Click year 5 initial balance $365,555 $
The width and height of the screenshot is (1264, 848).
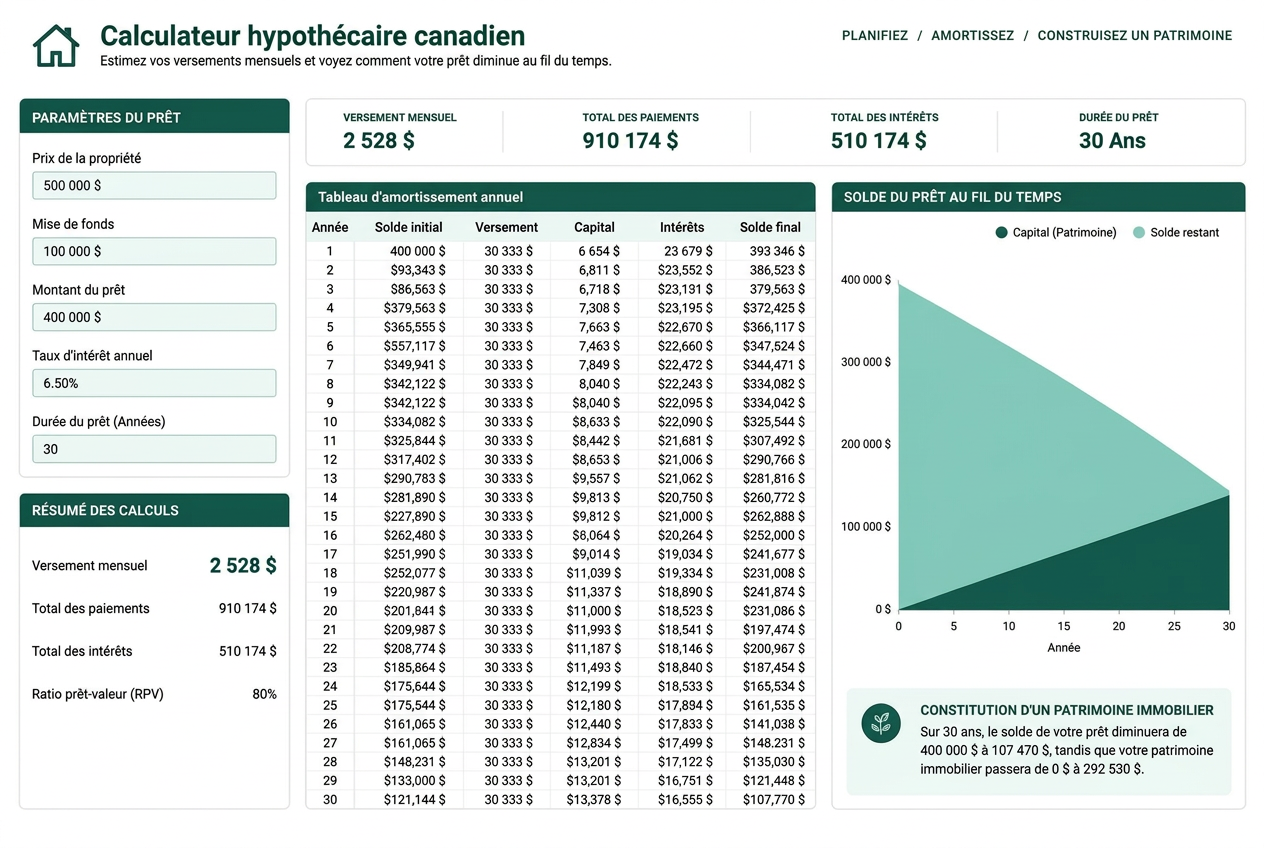coord(415,327)
